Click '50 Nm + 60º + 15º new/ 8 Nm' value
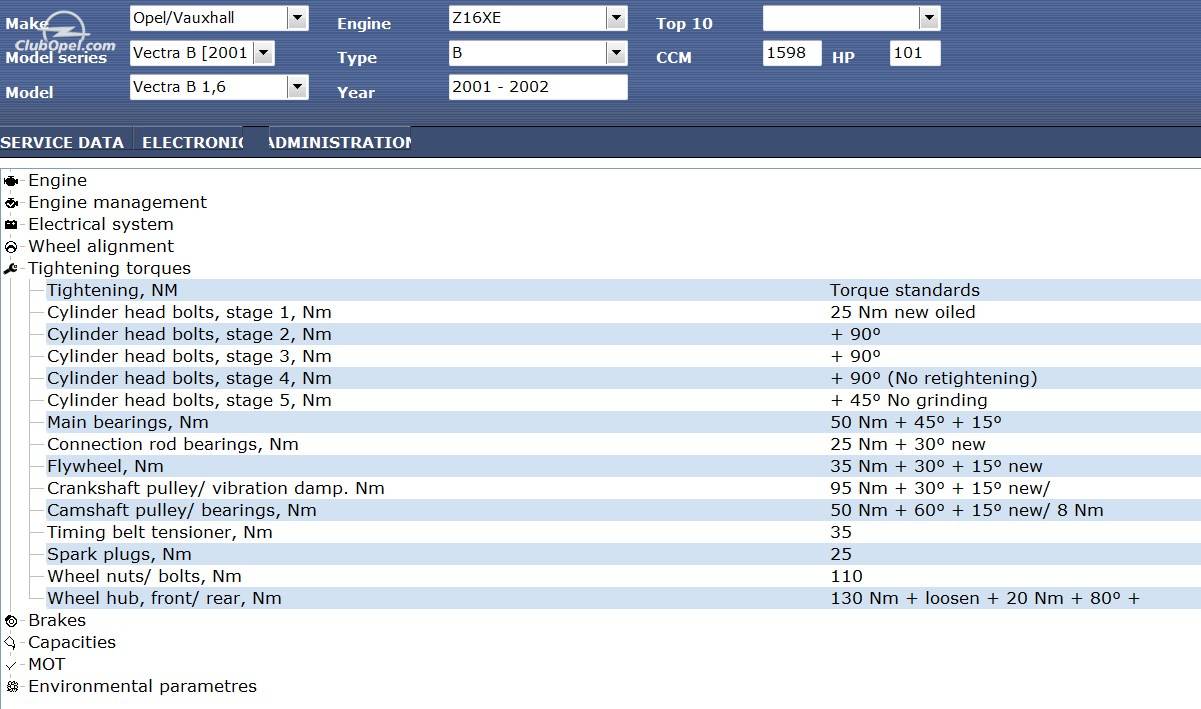Screen dimensions: 1201x709 click(967, 510)
